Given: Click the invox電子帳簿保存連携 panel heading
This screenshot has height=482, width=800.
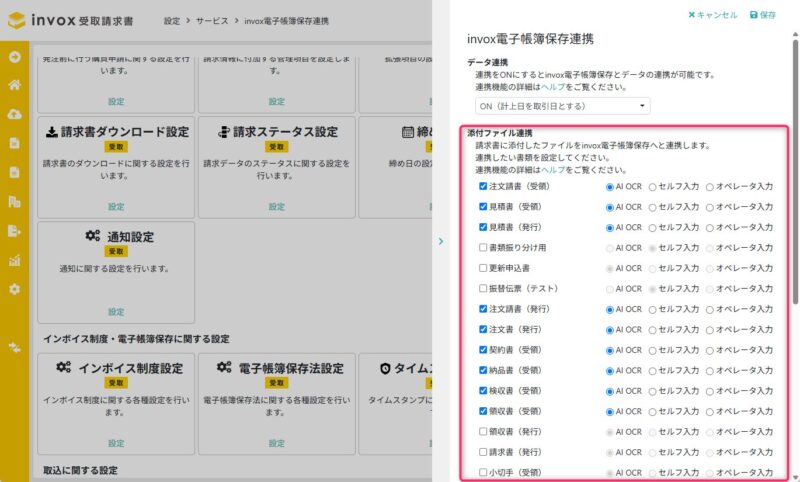Looking at the screenshot, I should [530, 39].
